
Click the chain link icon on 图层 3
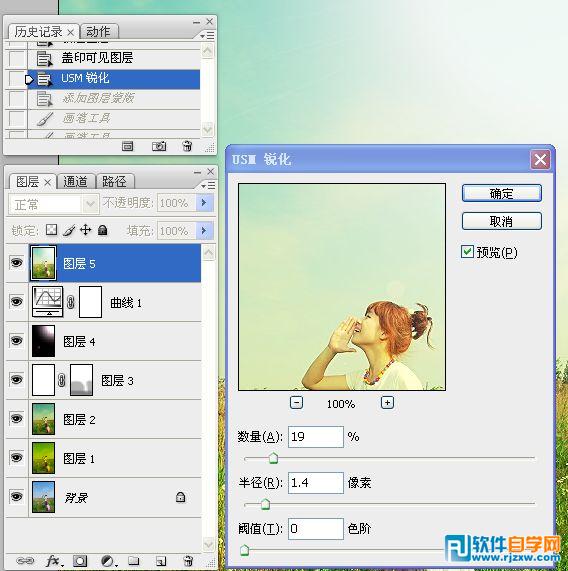(x=62, y=380)
